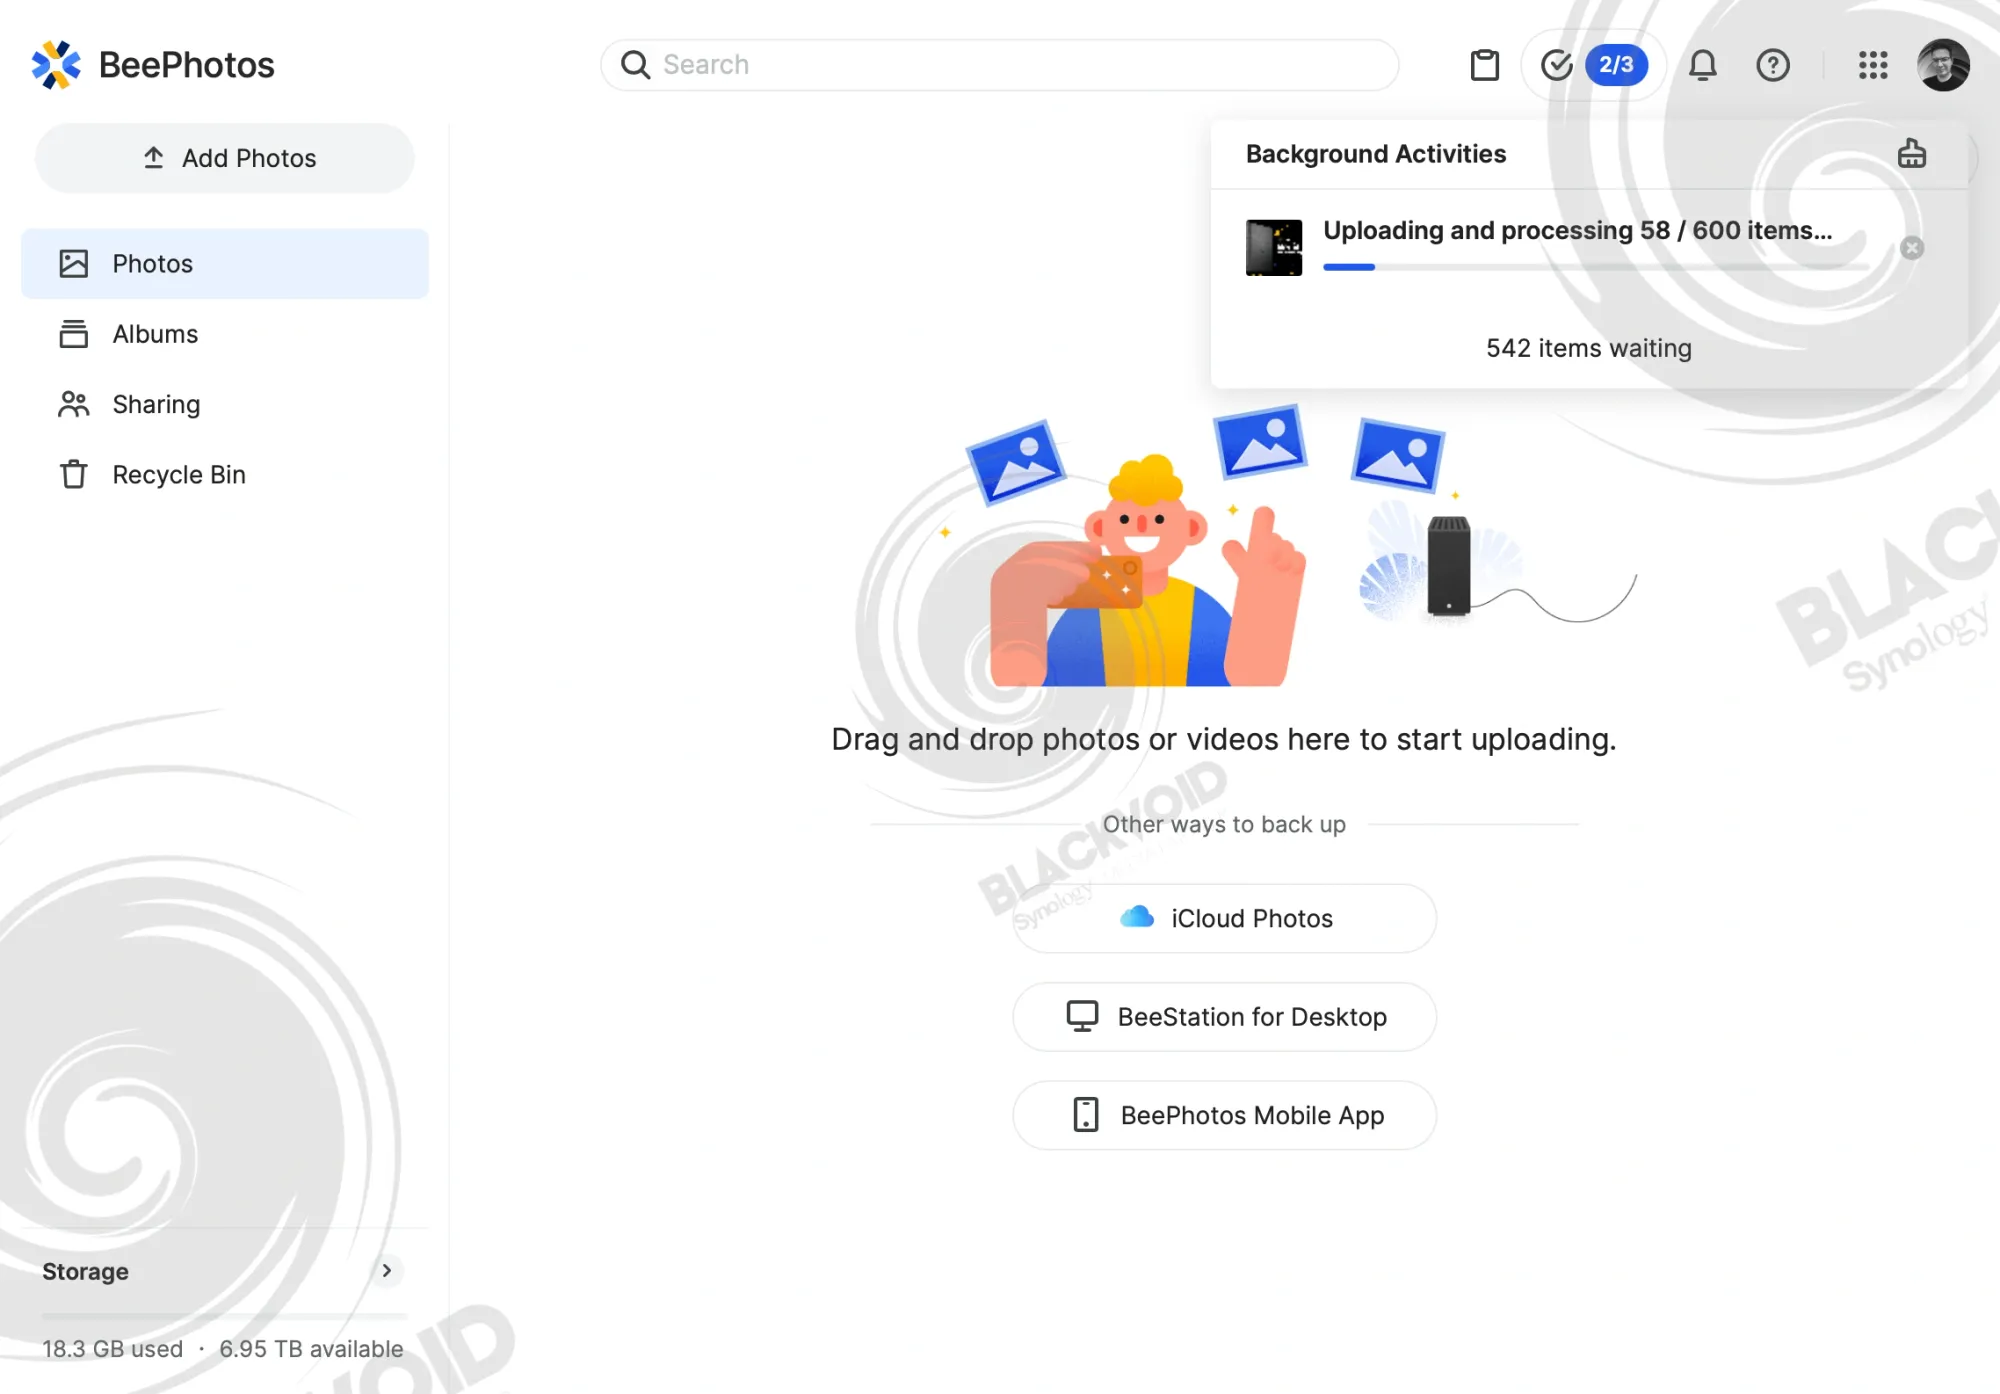Image resolution: width=2000 pixels, height=1394 pixels.
Task: Click the '542 items waiting' text
Action: point(1589,348)
